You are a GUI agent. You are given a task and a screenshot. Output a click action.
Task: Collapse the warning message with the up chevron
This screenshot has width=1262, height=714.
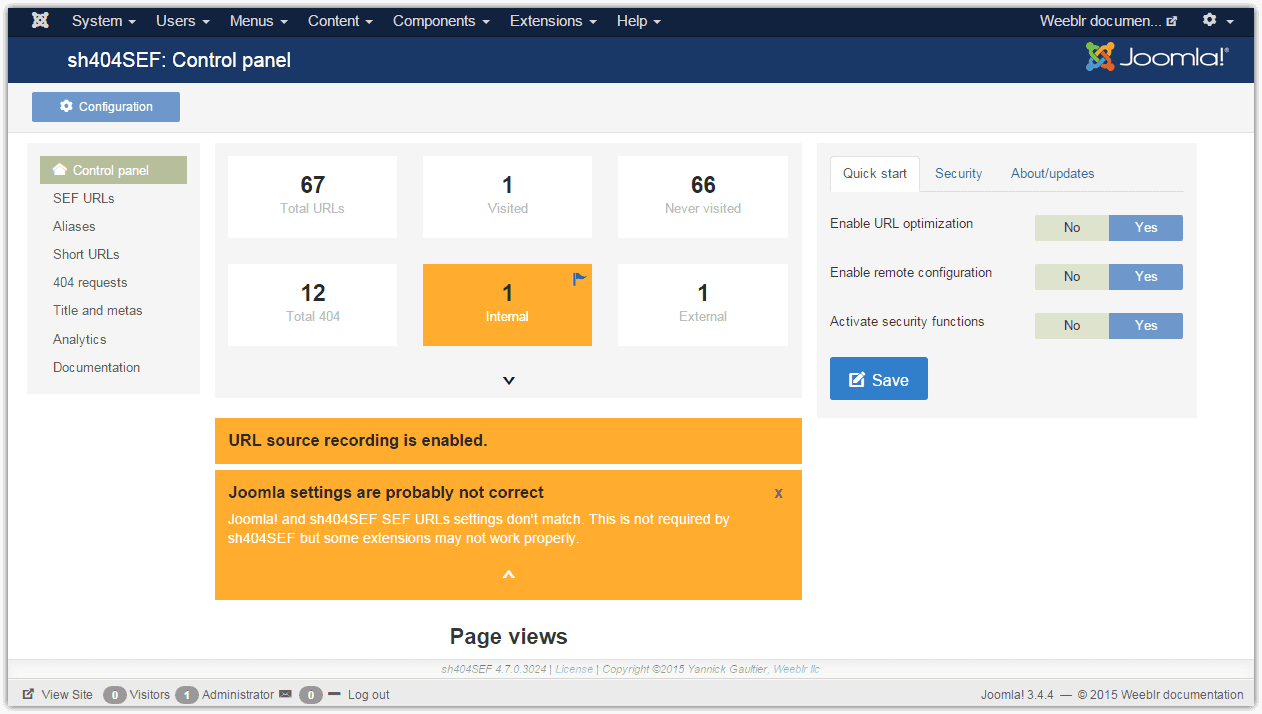[x=508, y=574]
